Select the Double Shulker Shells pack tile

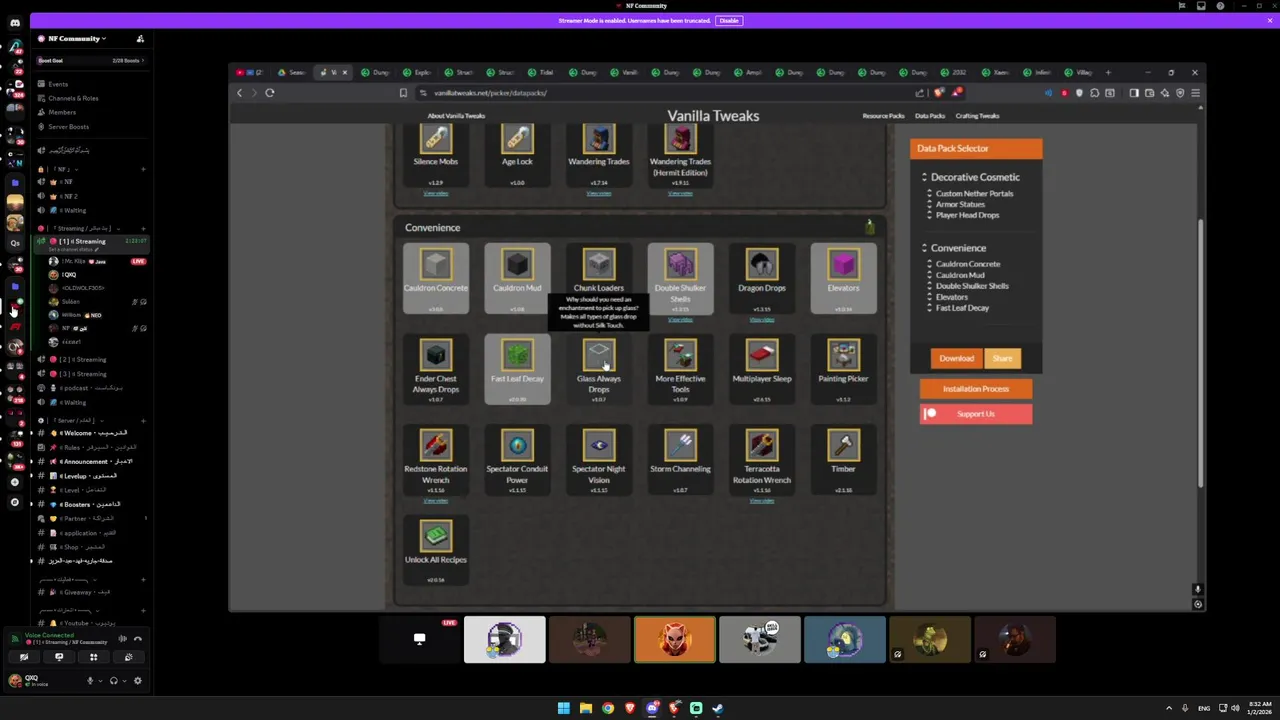[x=680, y=278]
